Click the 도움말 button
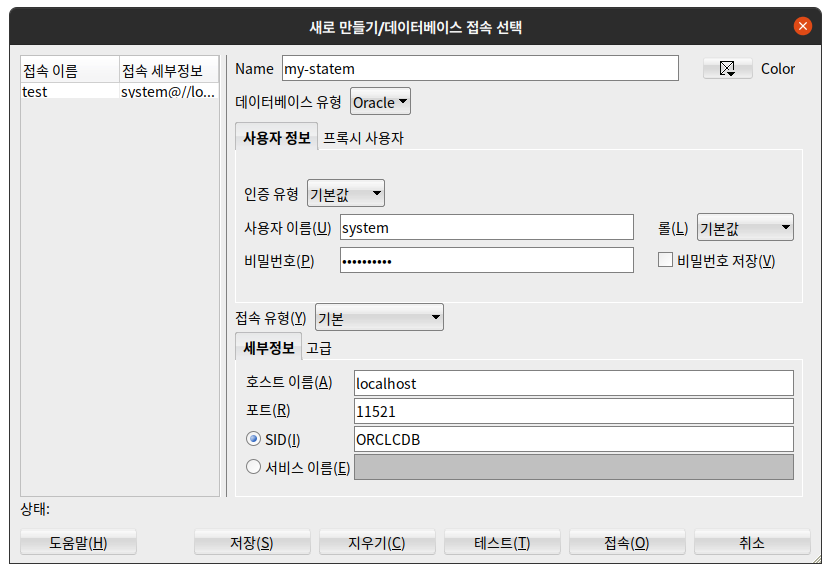 click(78, 543)
